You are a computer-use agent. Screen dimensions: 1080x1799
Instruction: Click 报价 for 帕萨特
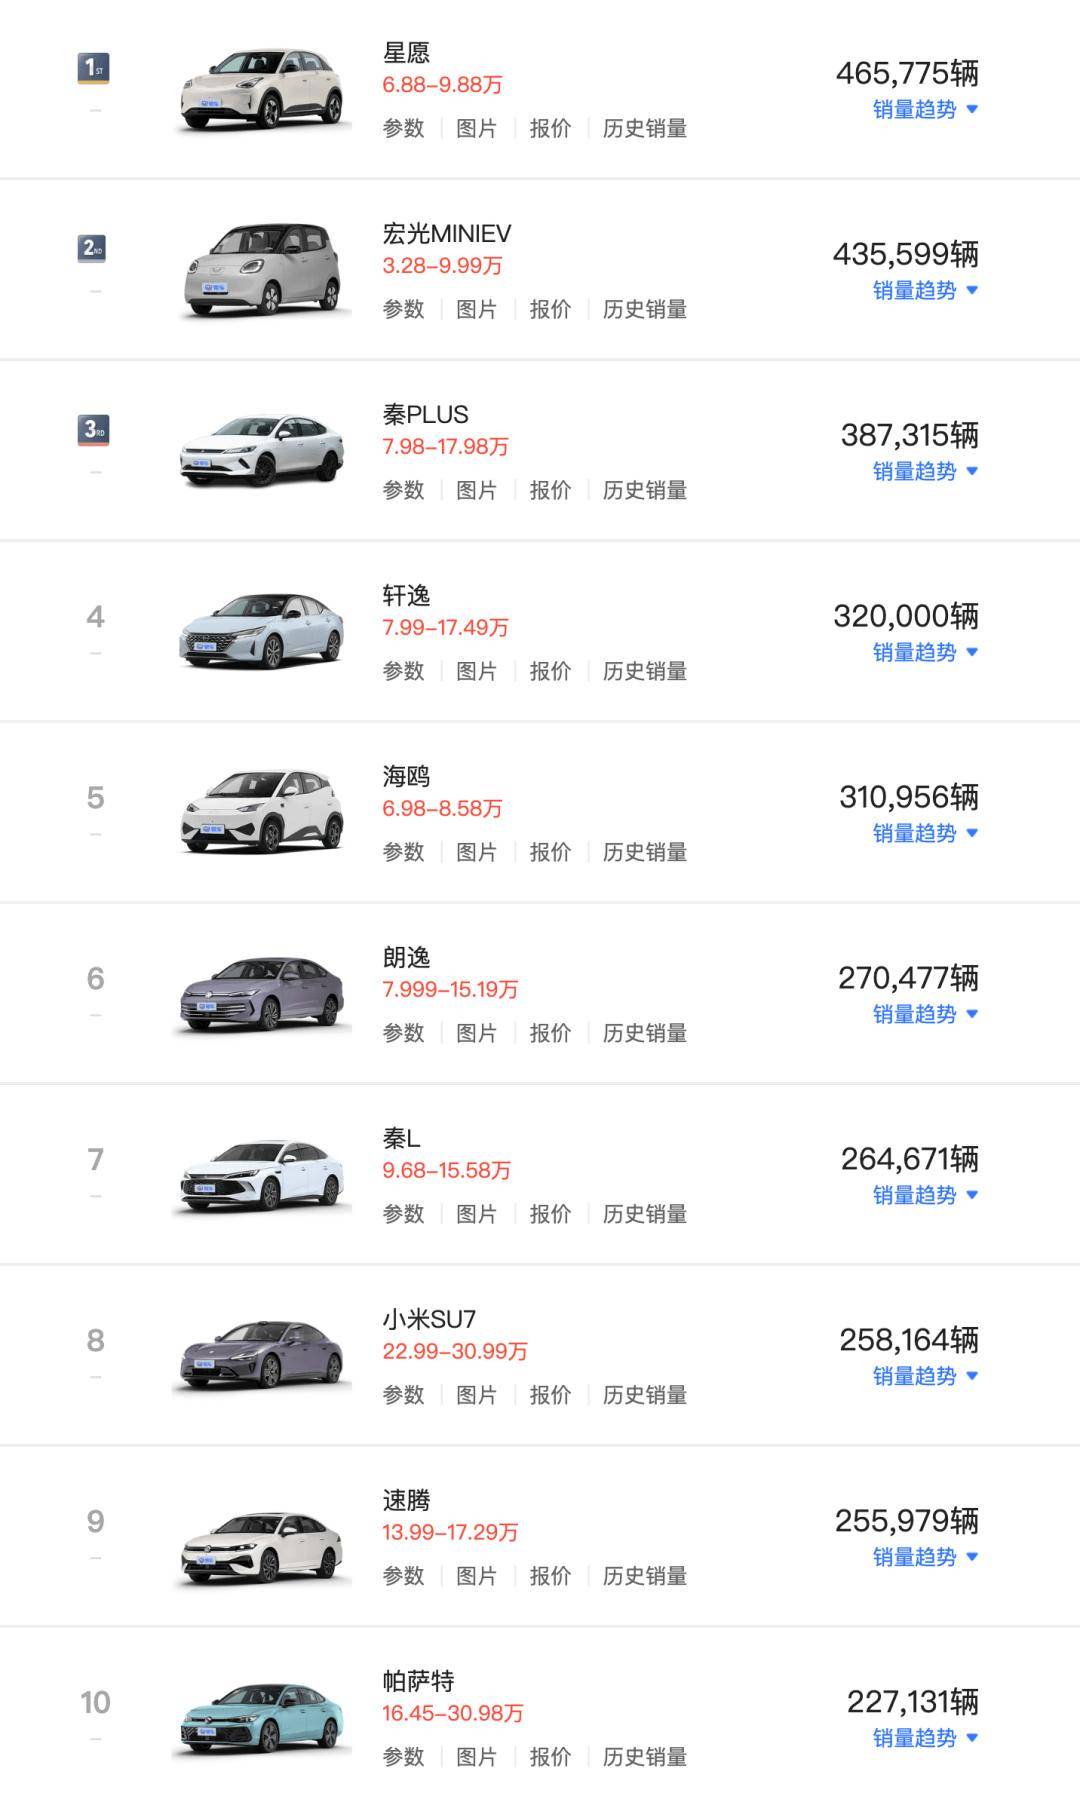point(550,1758)
